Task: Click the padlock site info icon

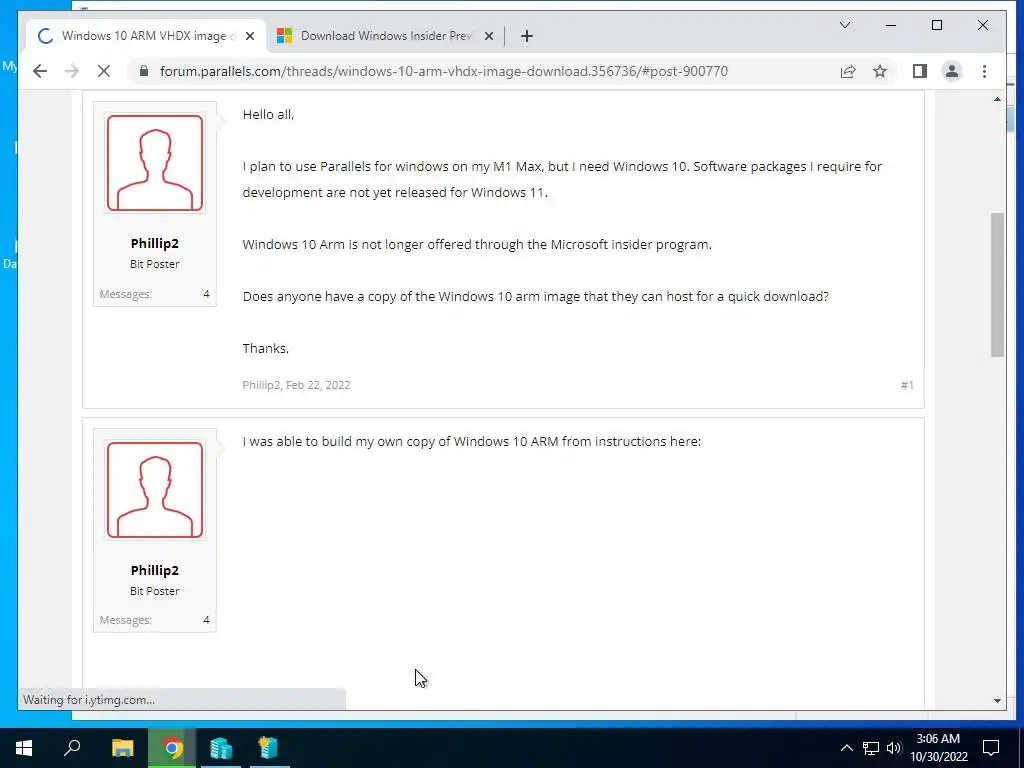Action: [144, 71]
